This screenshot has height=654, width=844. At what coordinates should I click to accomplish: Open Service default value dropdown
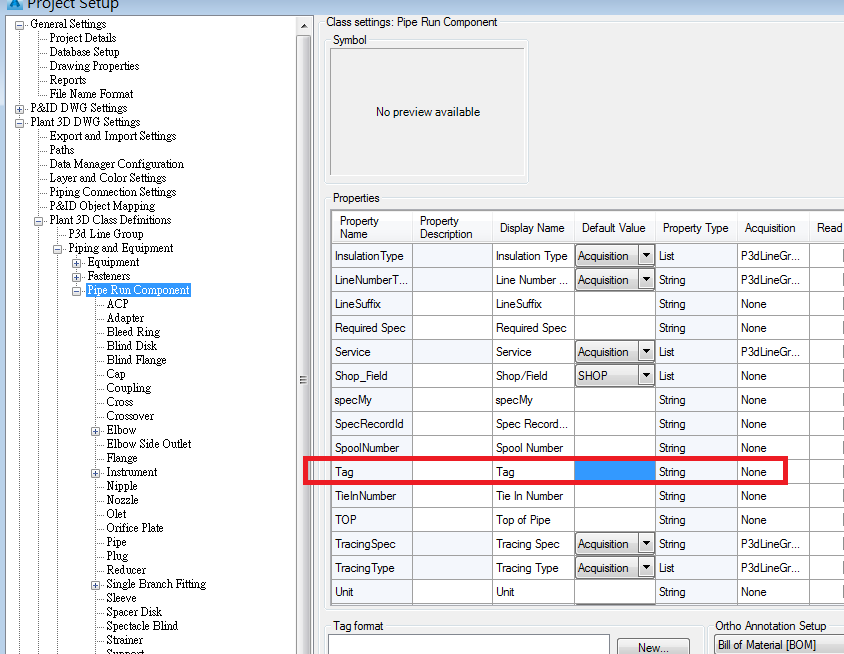tap(646, 352)
